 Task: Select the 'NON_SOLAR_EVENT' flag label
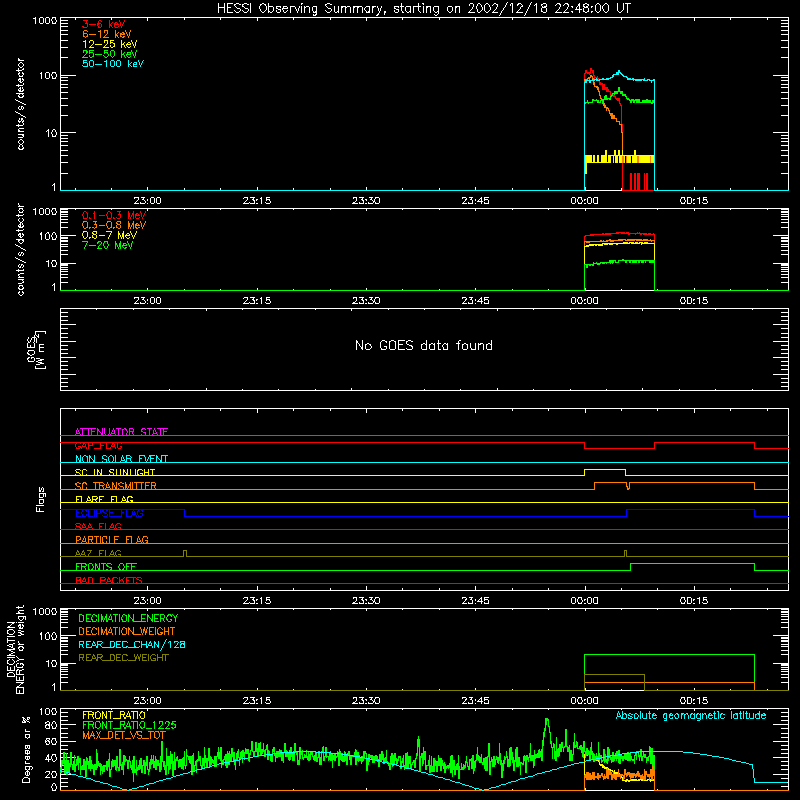click(x=121, y=459)
